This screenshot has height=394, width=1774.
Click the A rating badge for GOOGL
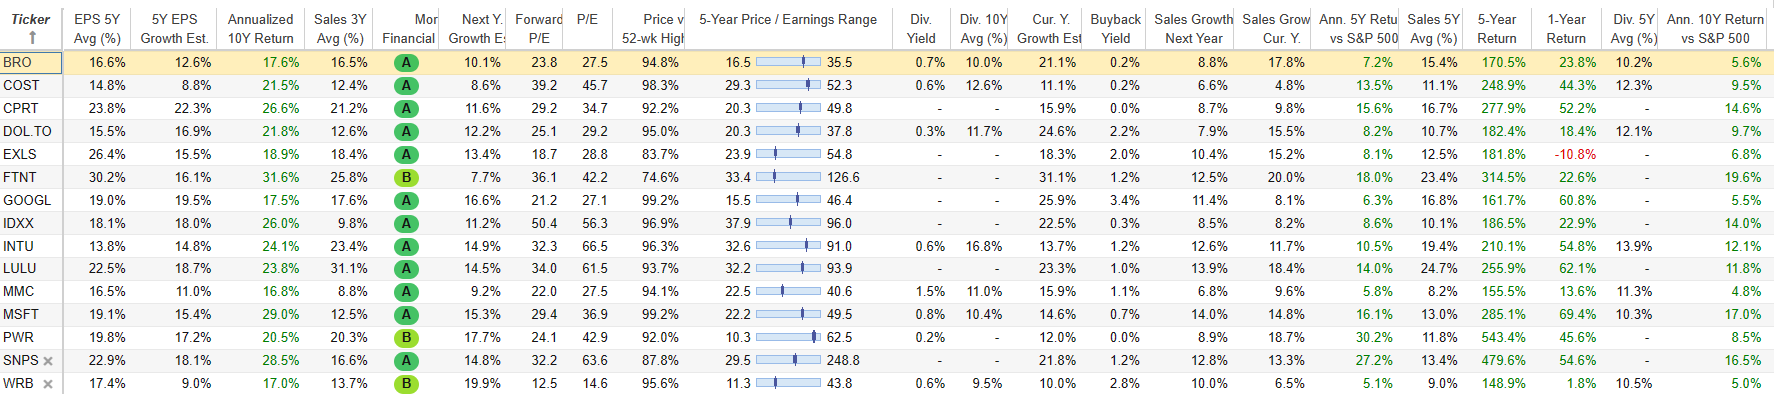406,200
